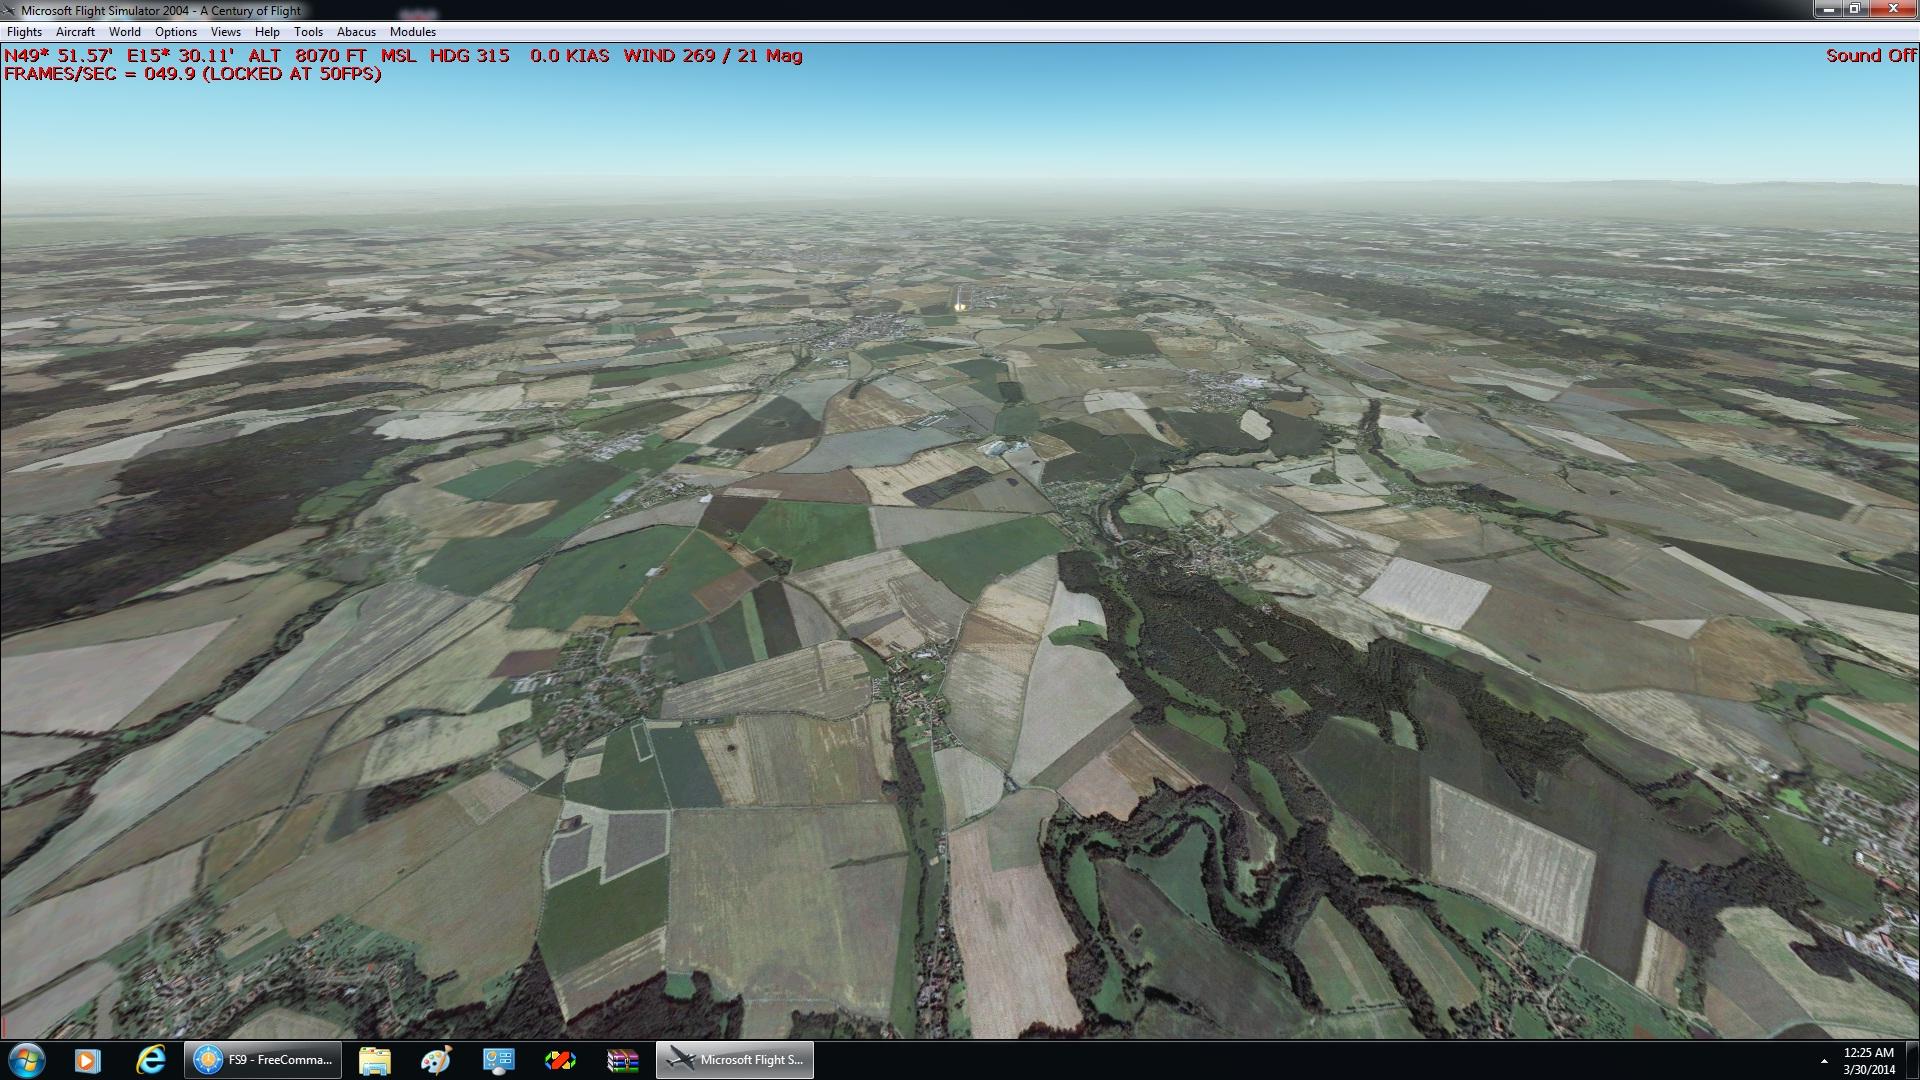Open the Options menu
The width and height of the screenshot is (1920, 1080).
click(x=176, y=32)
